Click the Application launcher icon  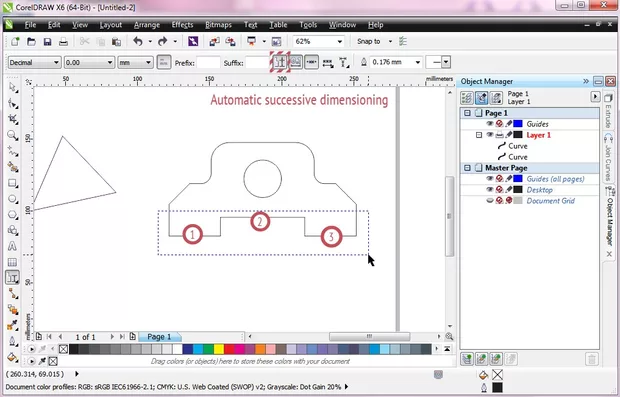coord(251,42)
